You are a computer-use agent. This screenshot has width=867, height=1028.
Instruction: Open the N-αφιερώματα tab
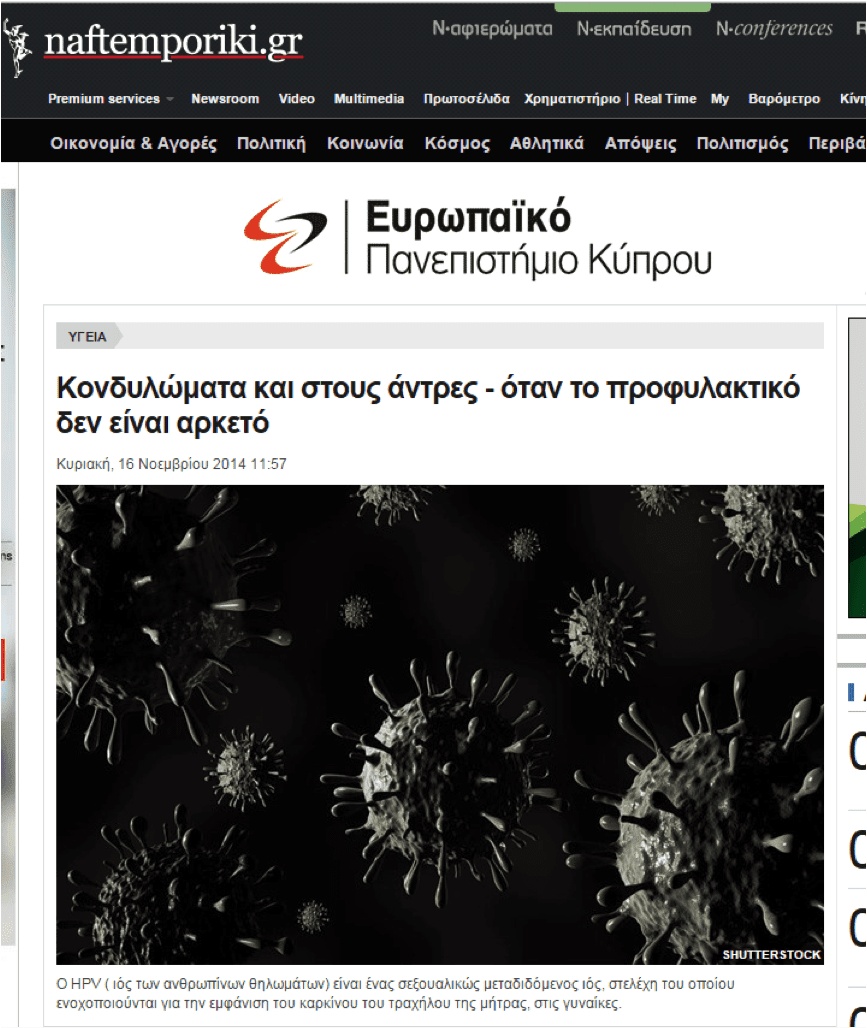[492, 29]
